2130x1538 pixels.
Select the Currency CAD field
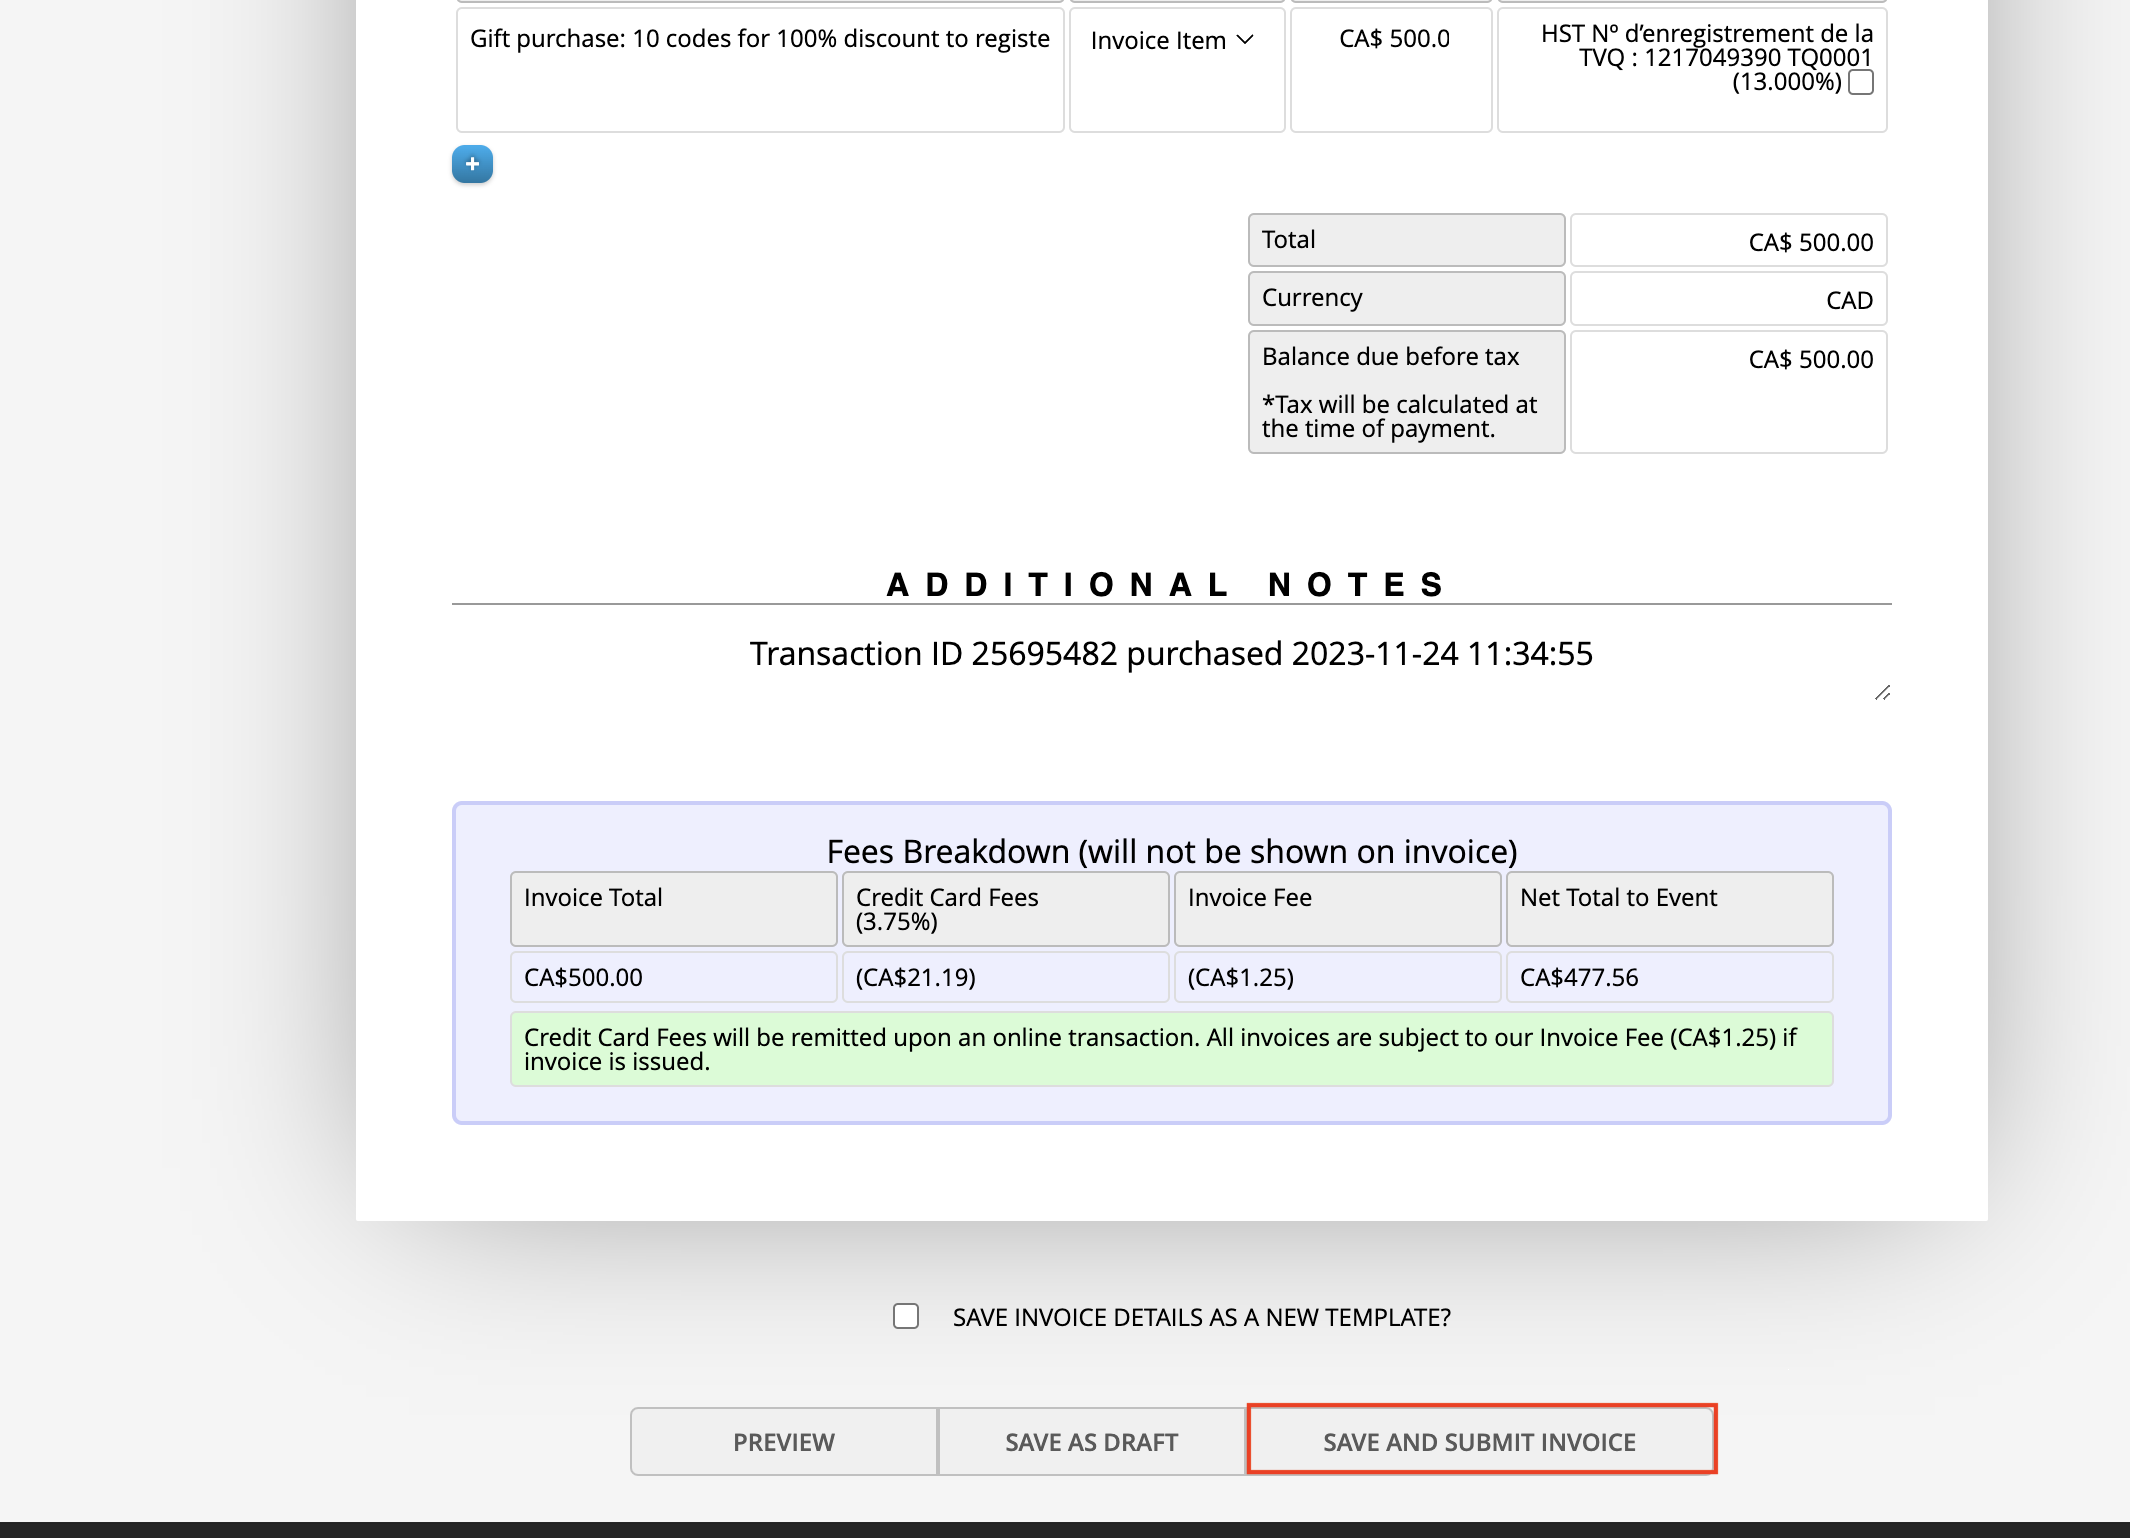(1727, 298)
